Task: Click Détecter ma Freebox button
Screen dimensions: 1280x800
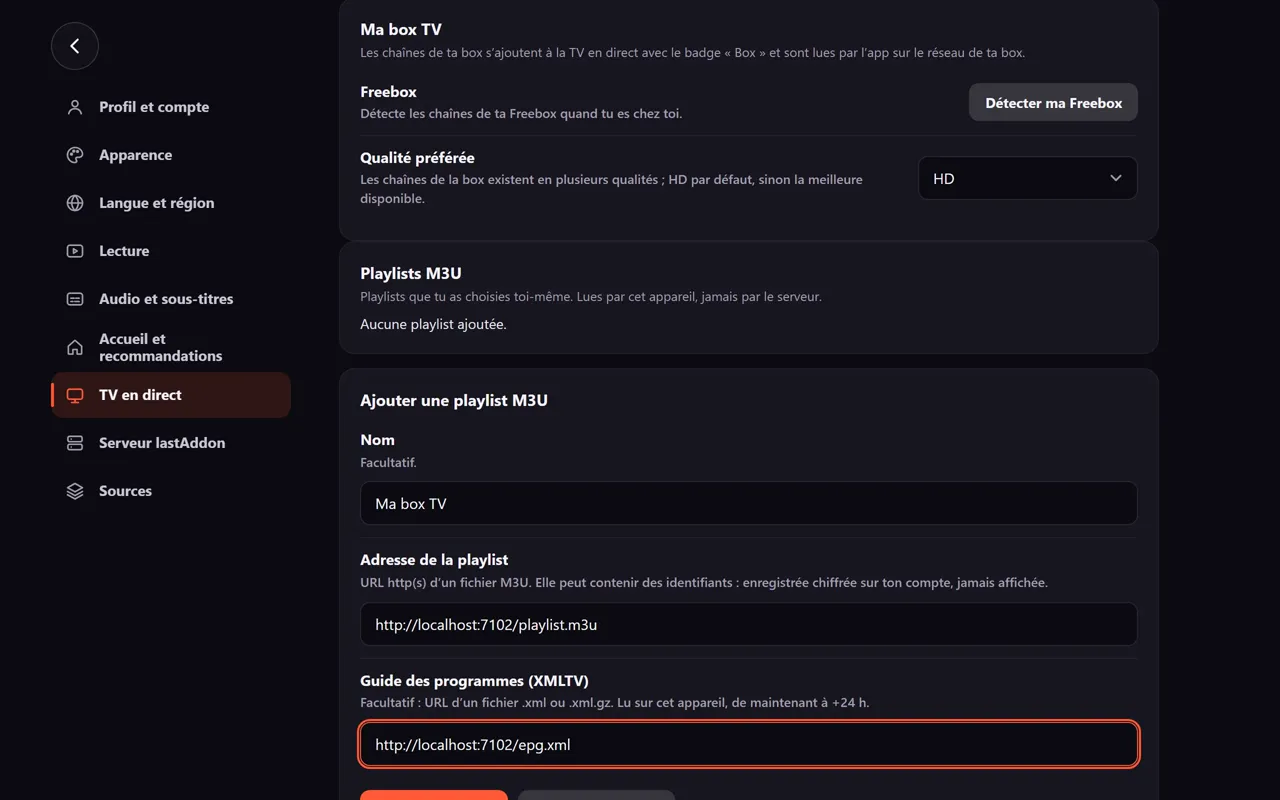Action: (1053, 102)
